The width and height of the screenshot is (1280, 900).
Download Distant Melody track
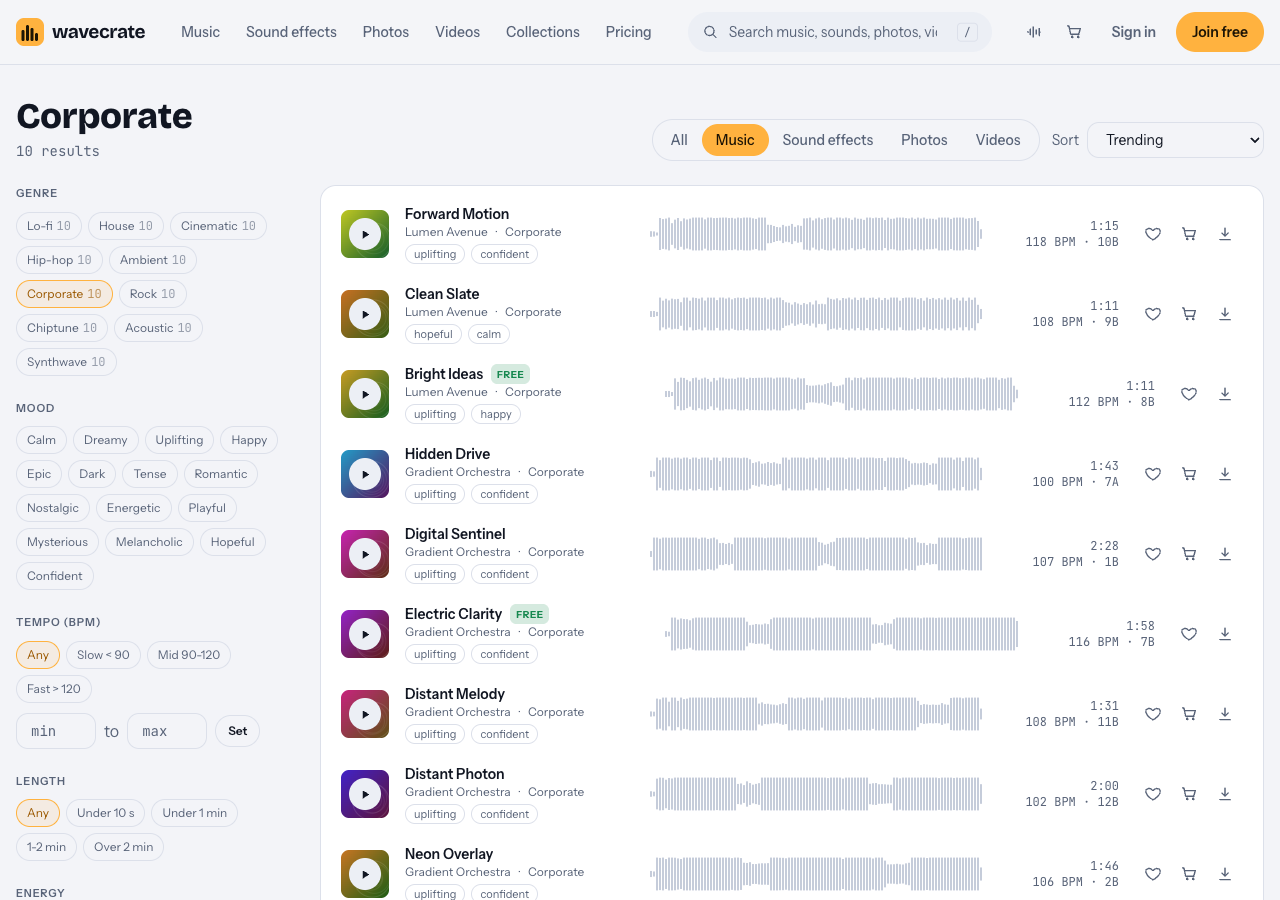pos(1225,714)
